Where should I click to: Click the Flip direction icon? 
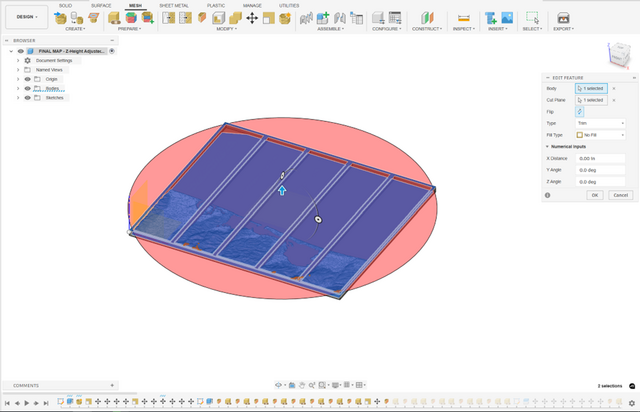click(579, 112)
